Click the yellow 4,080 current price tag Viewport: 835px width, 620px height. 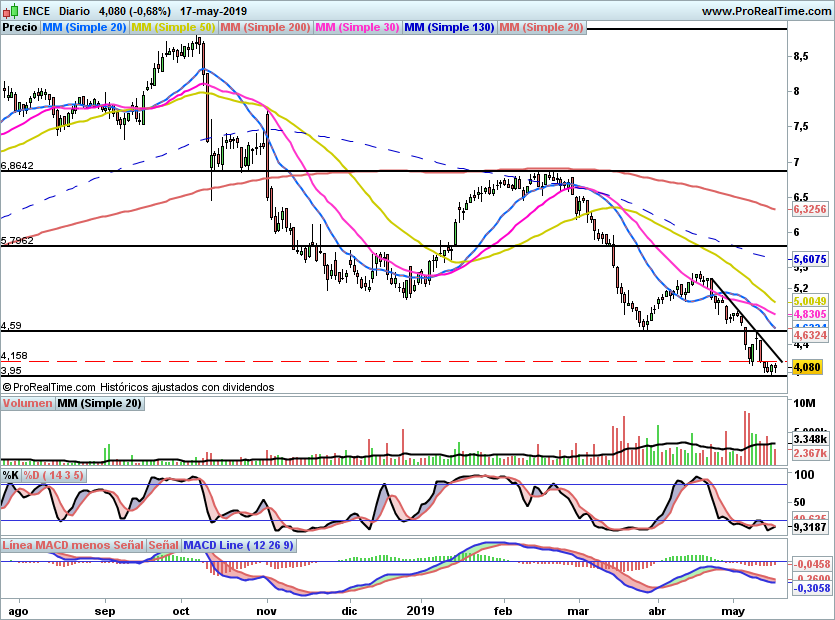[x=807, y=367]
